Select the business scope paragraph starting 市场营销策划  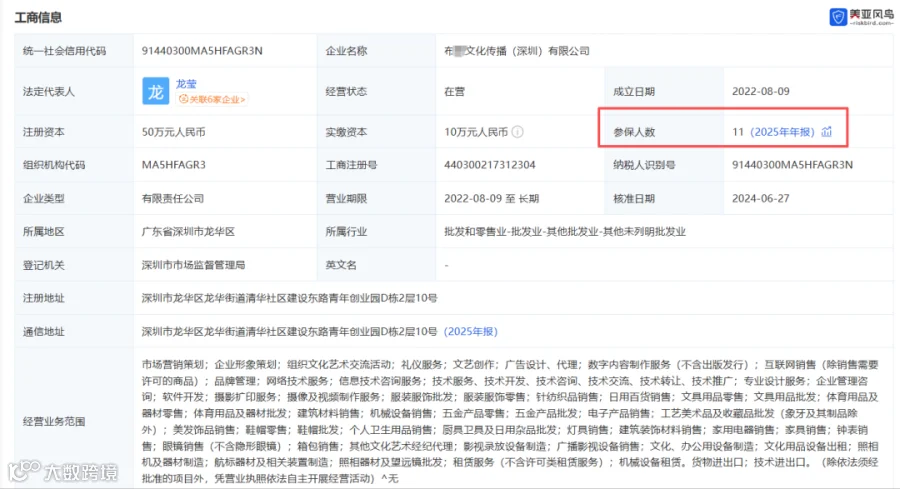510,421
